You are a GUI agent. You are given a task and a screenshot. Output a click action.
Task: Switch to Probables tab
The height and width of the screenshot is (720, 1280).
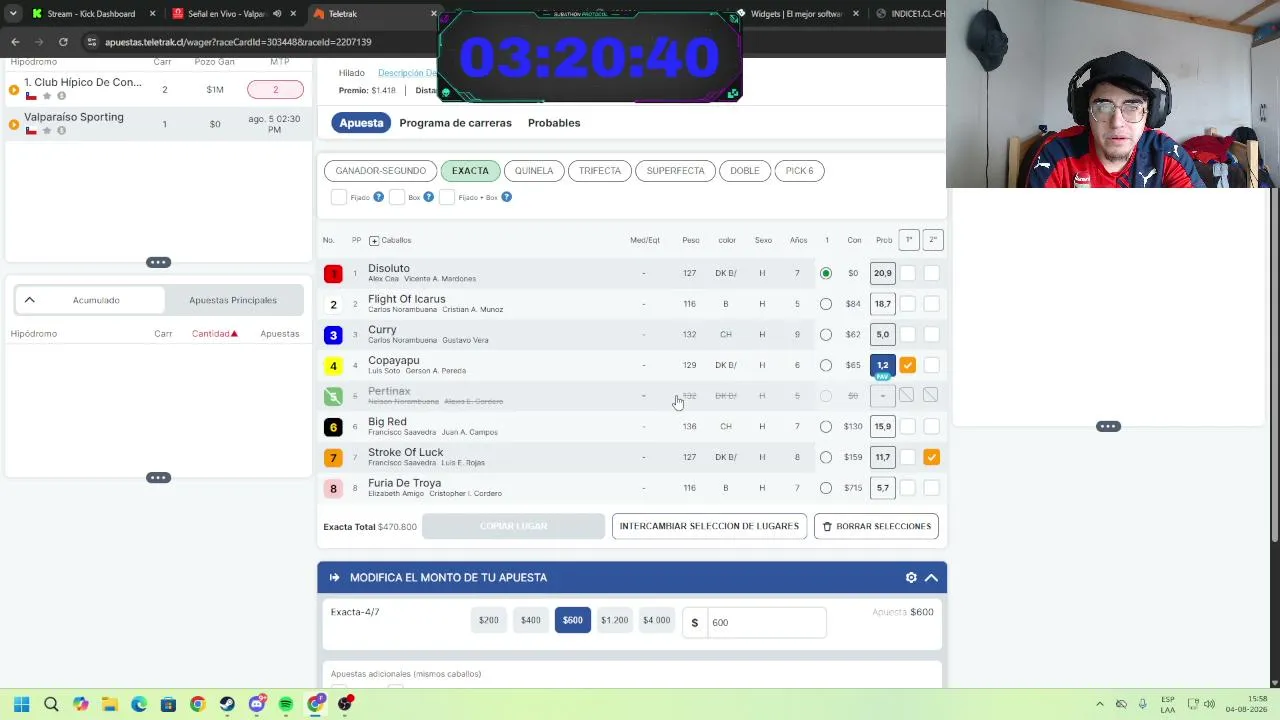pos(554,123)
